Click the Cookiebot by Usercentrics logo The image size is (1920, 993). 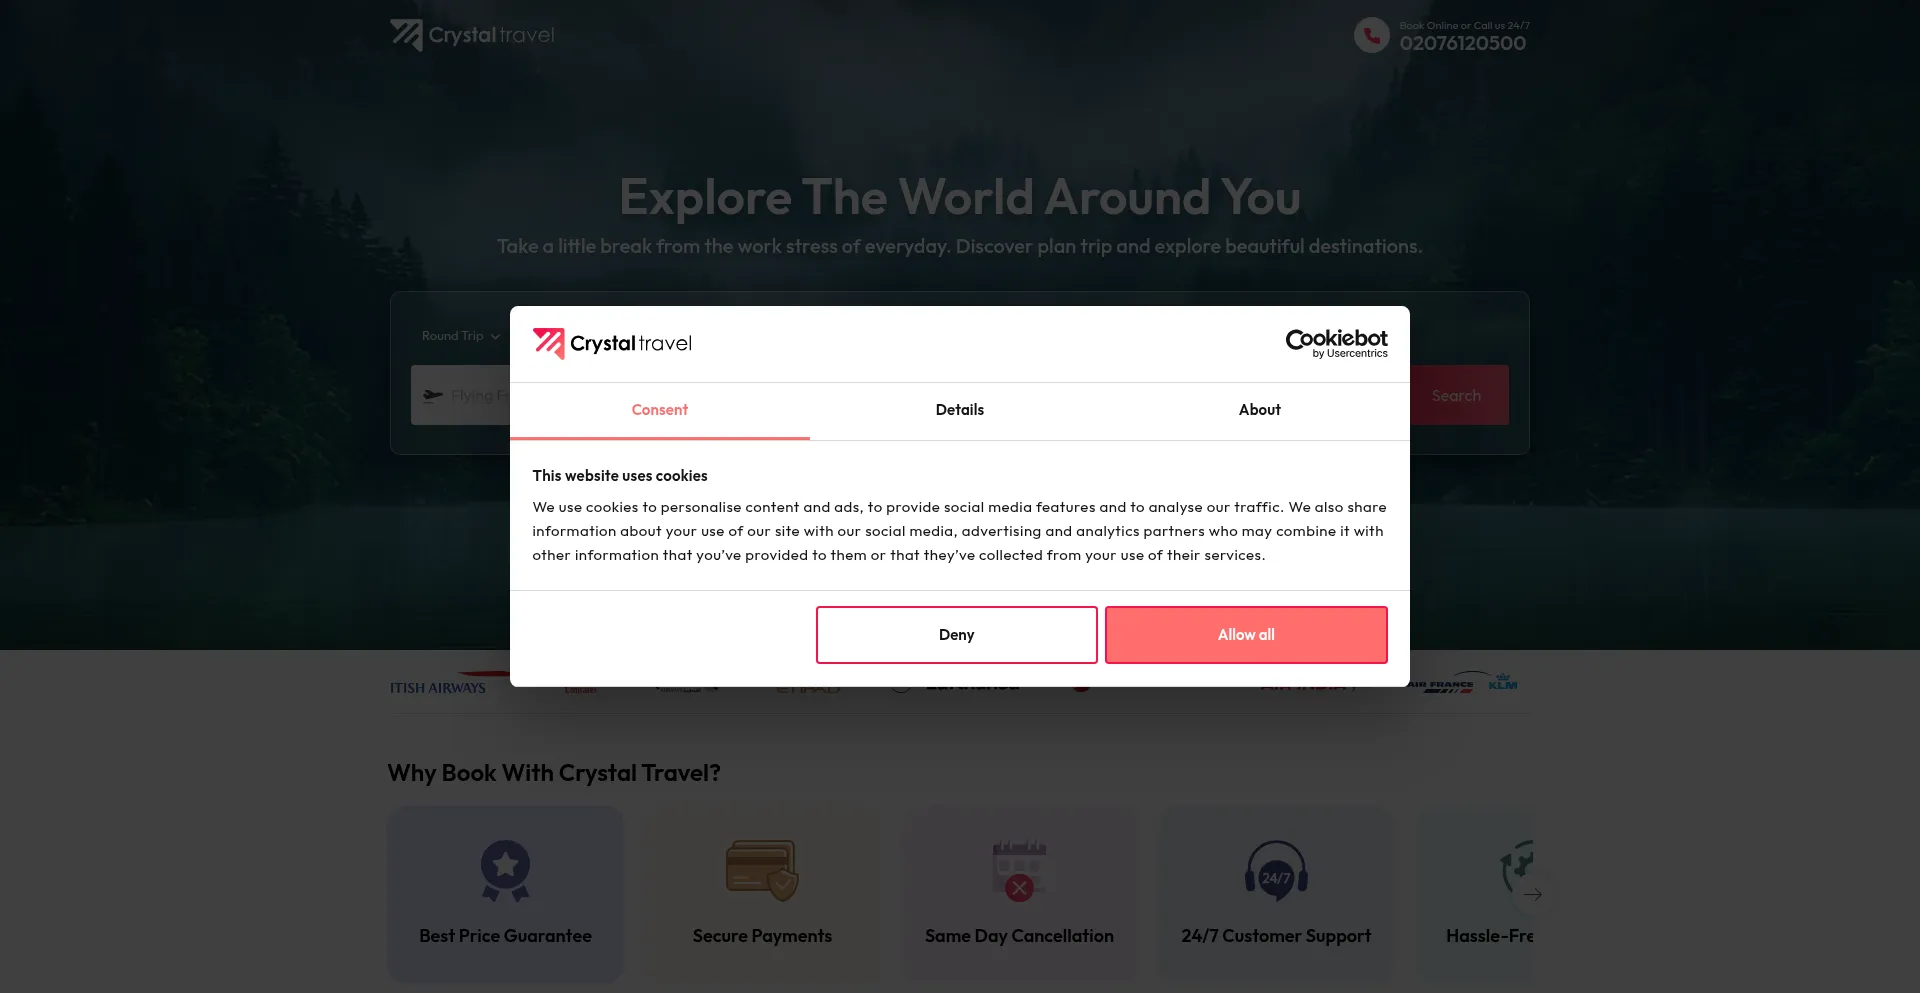pyautogui.click(x=1336, y=343)
